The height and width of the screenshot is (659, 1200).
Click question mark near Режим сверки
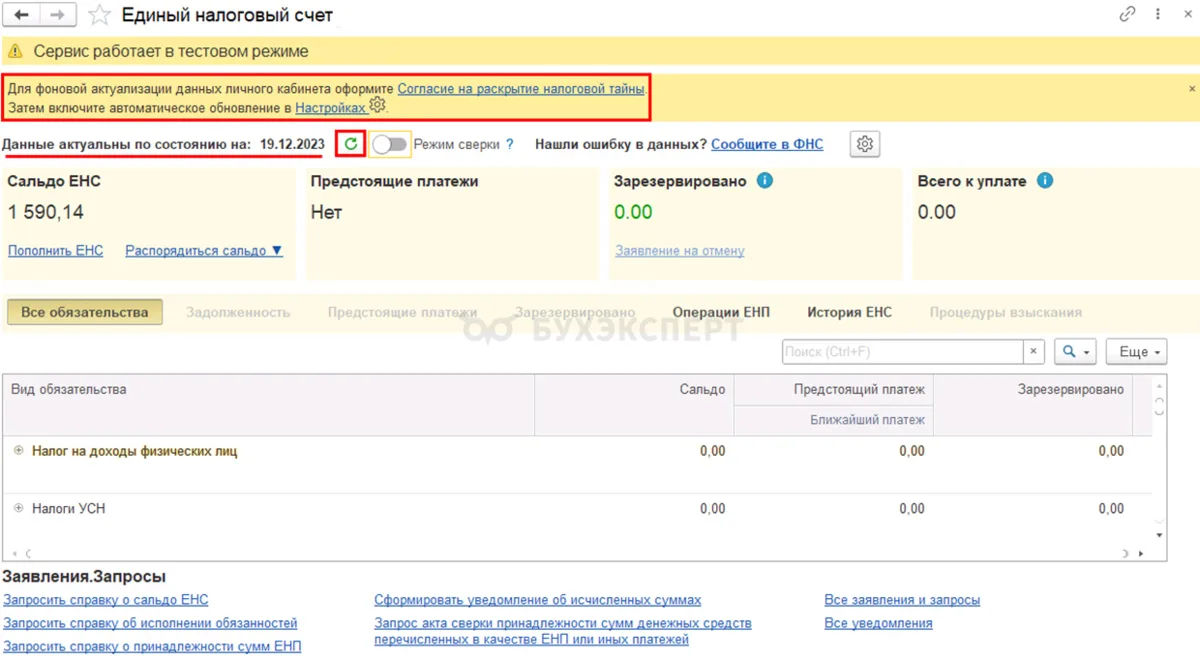[509, 144]
